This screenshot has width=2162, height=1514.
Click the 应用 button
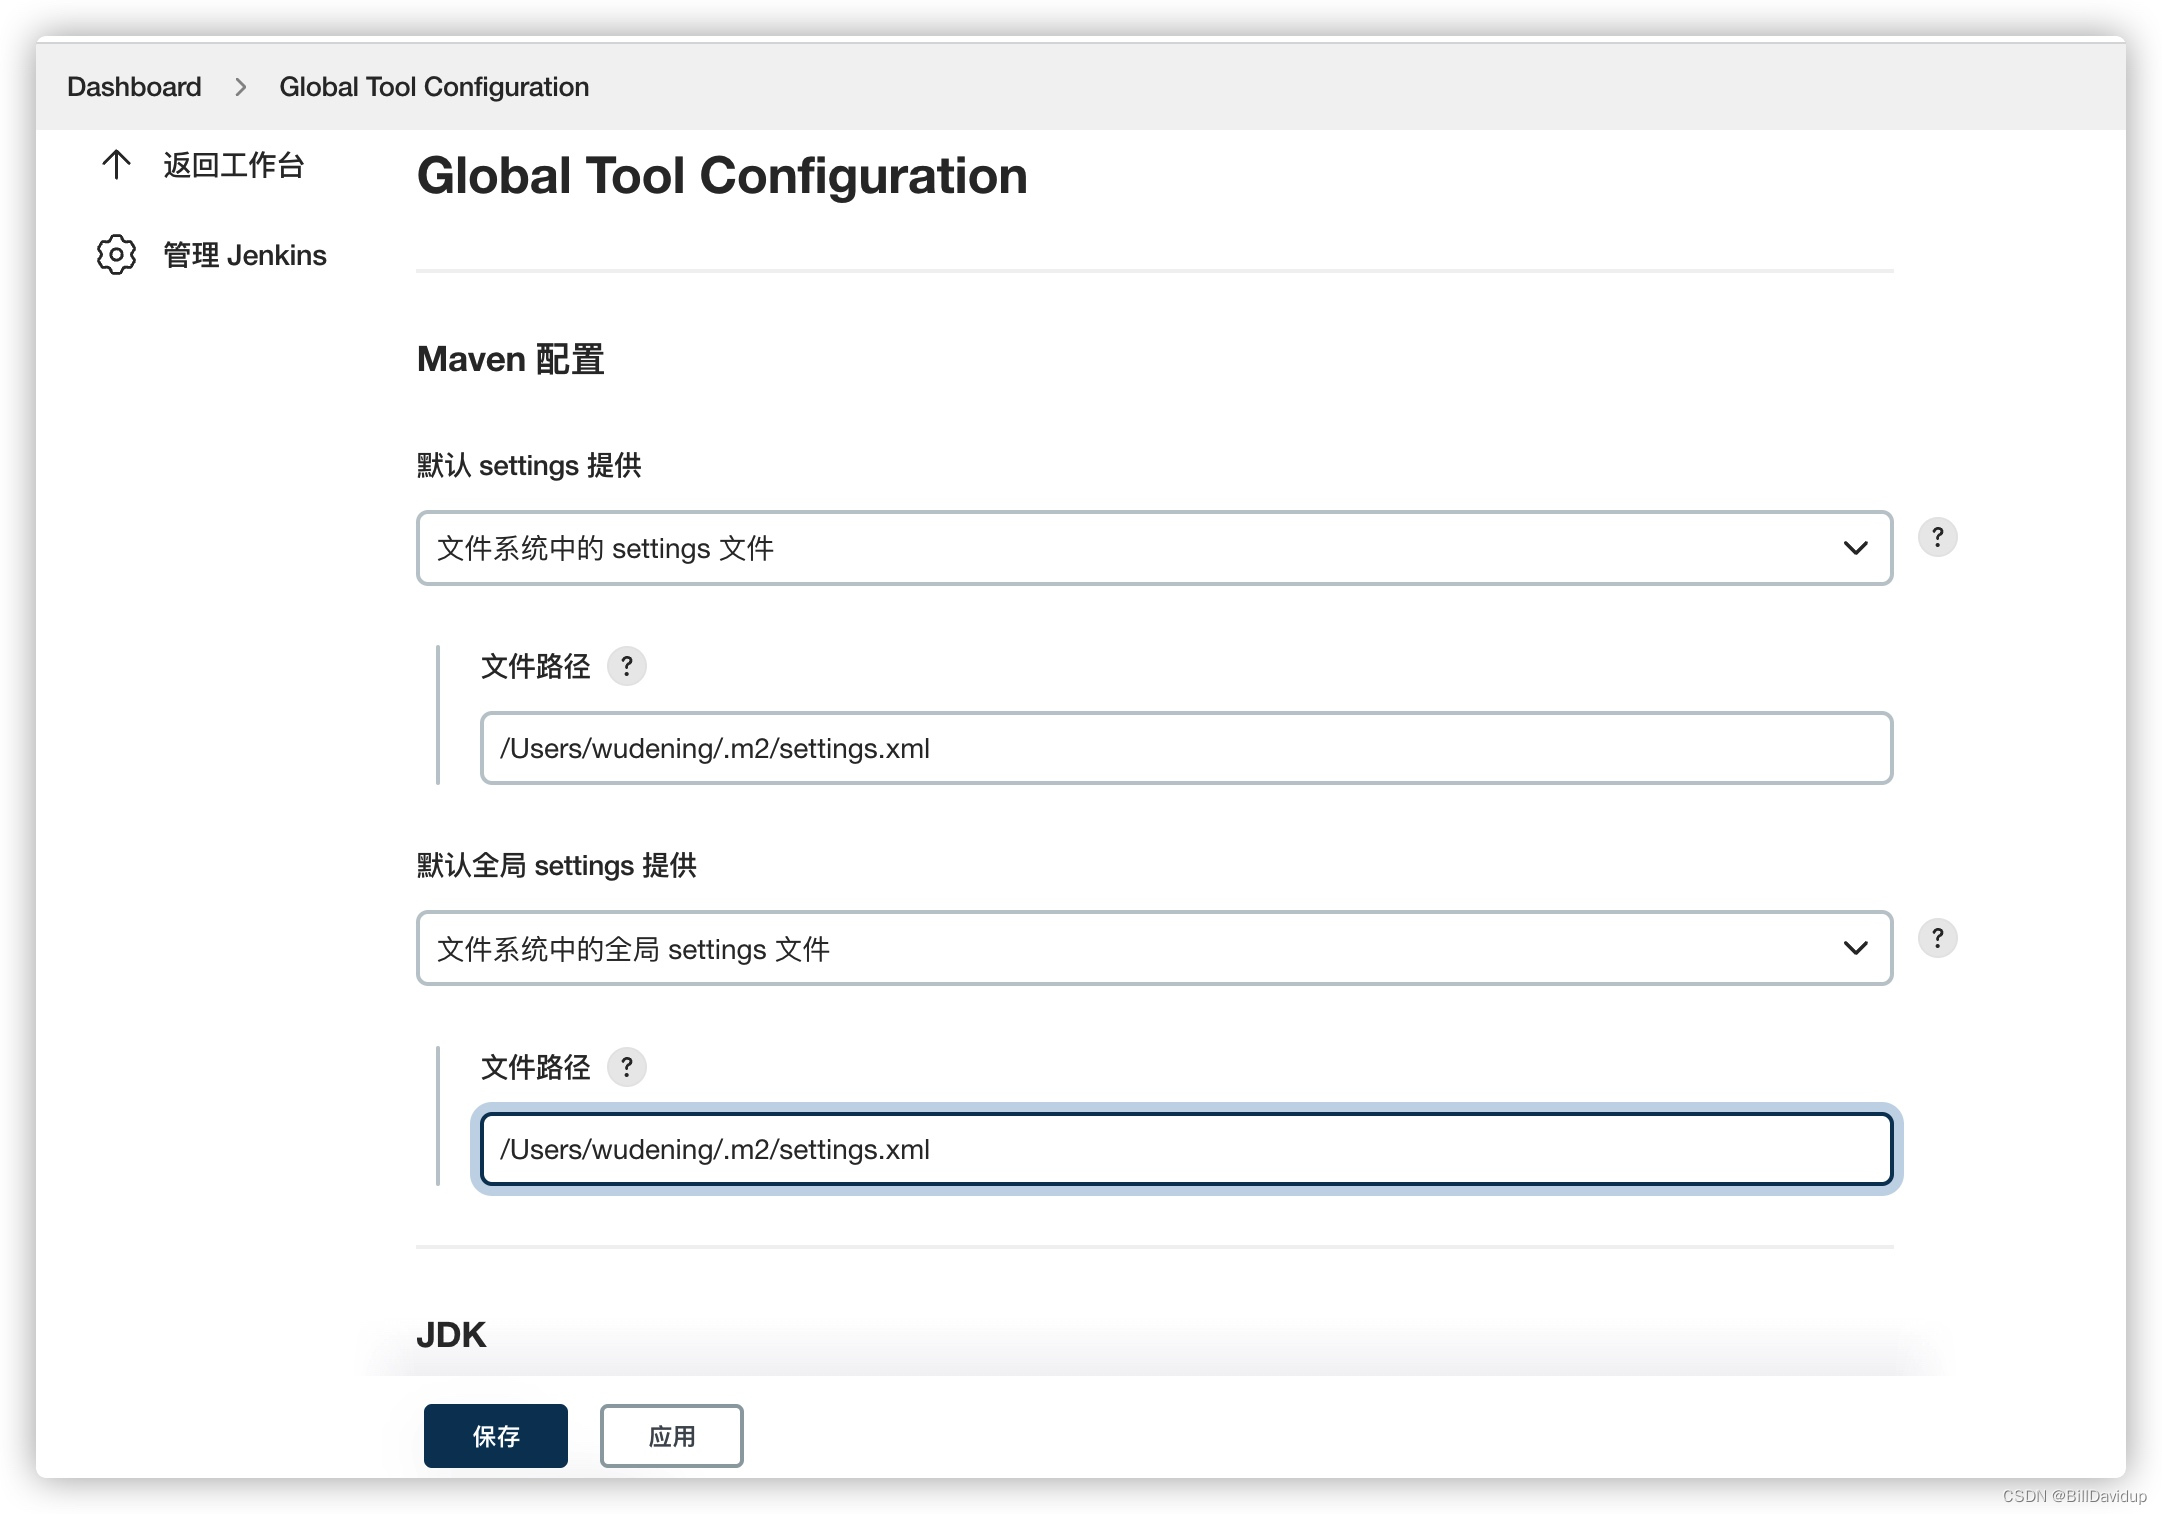[x=671, y=1436]
